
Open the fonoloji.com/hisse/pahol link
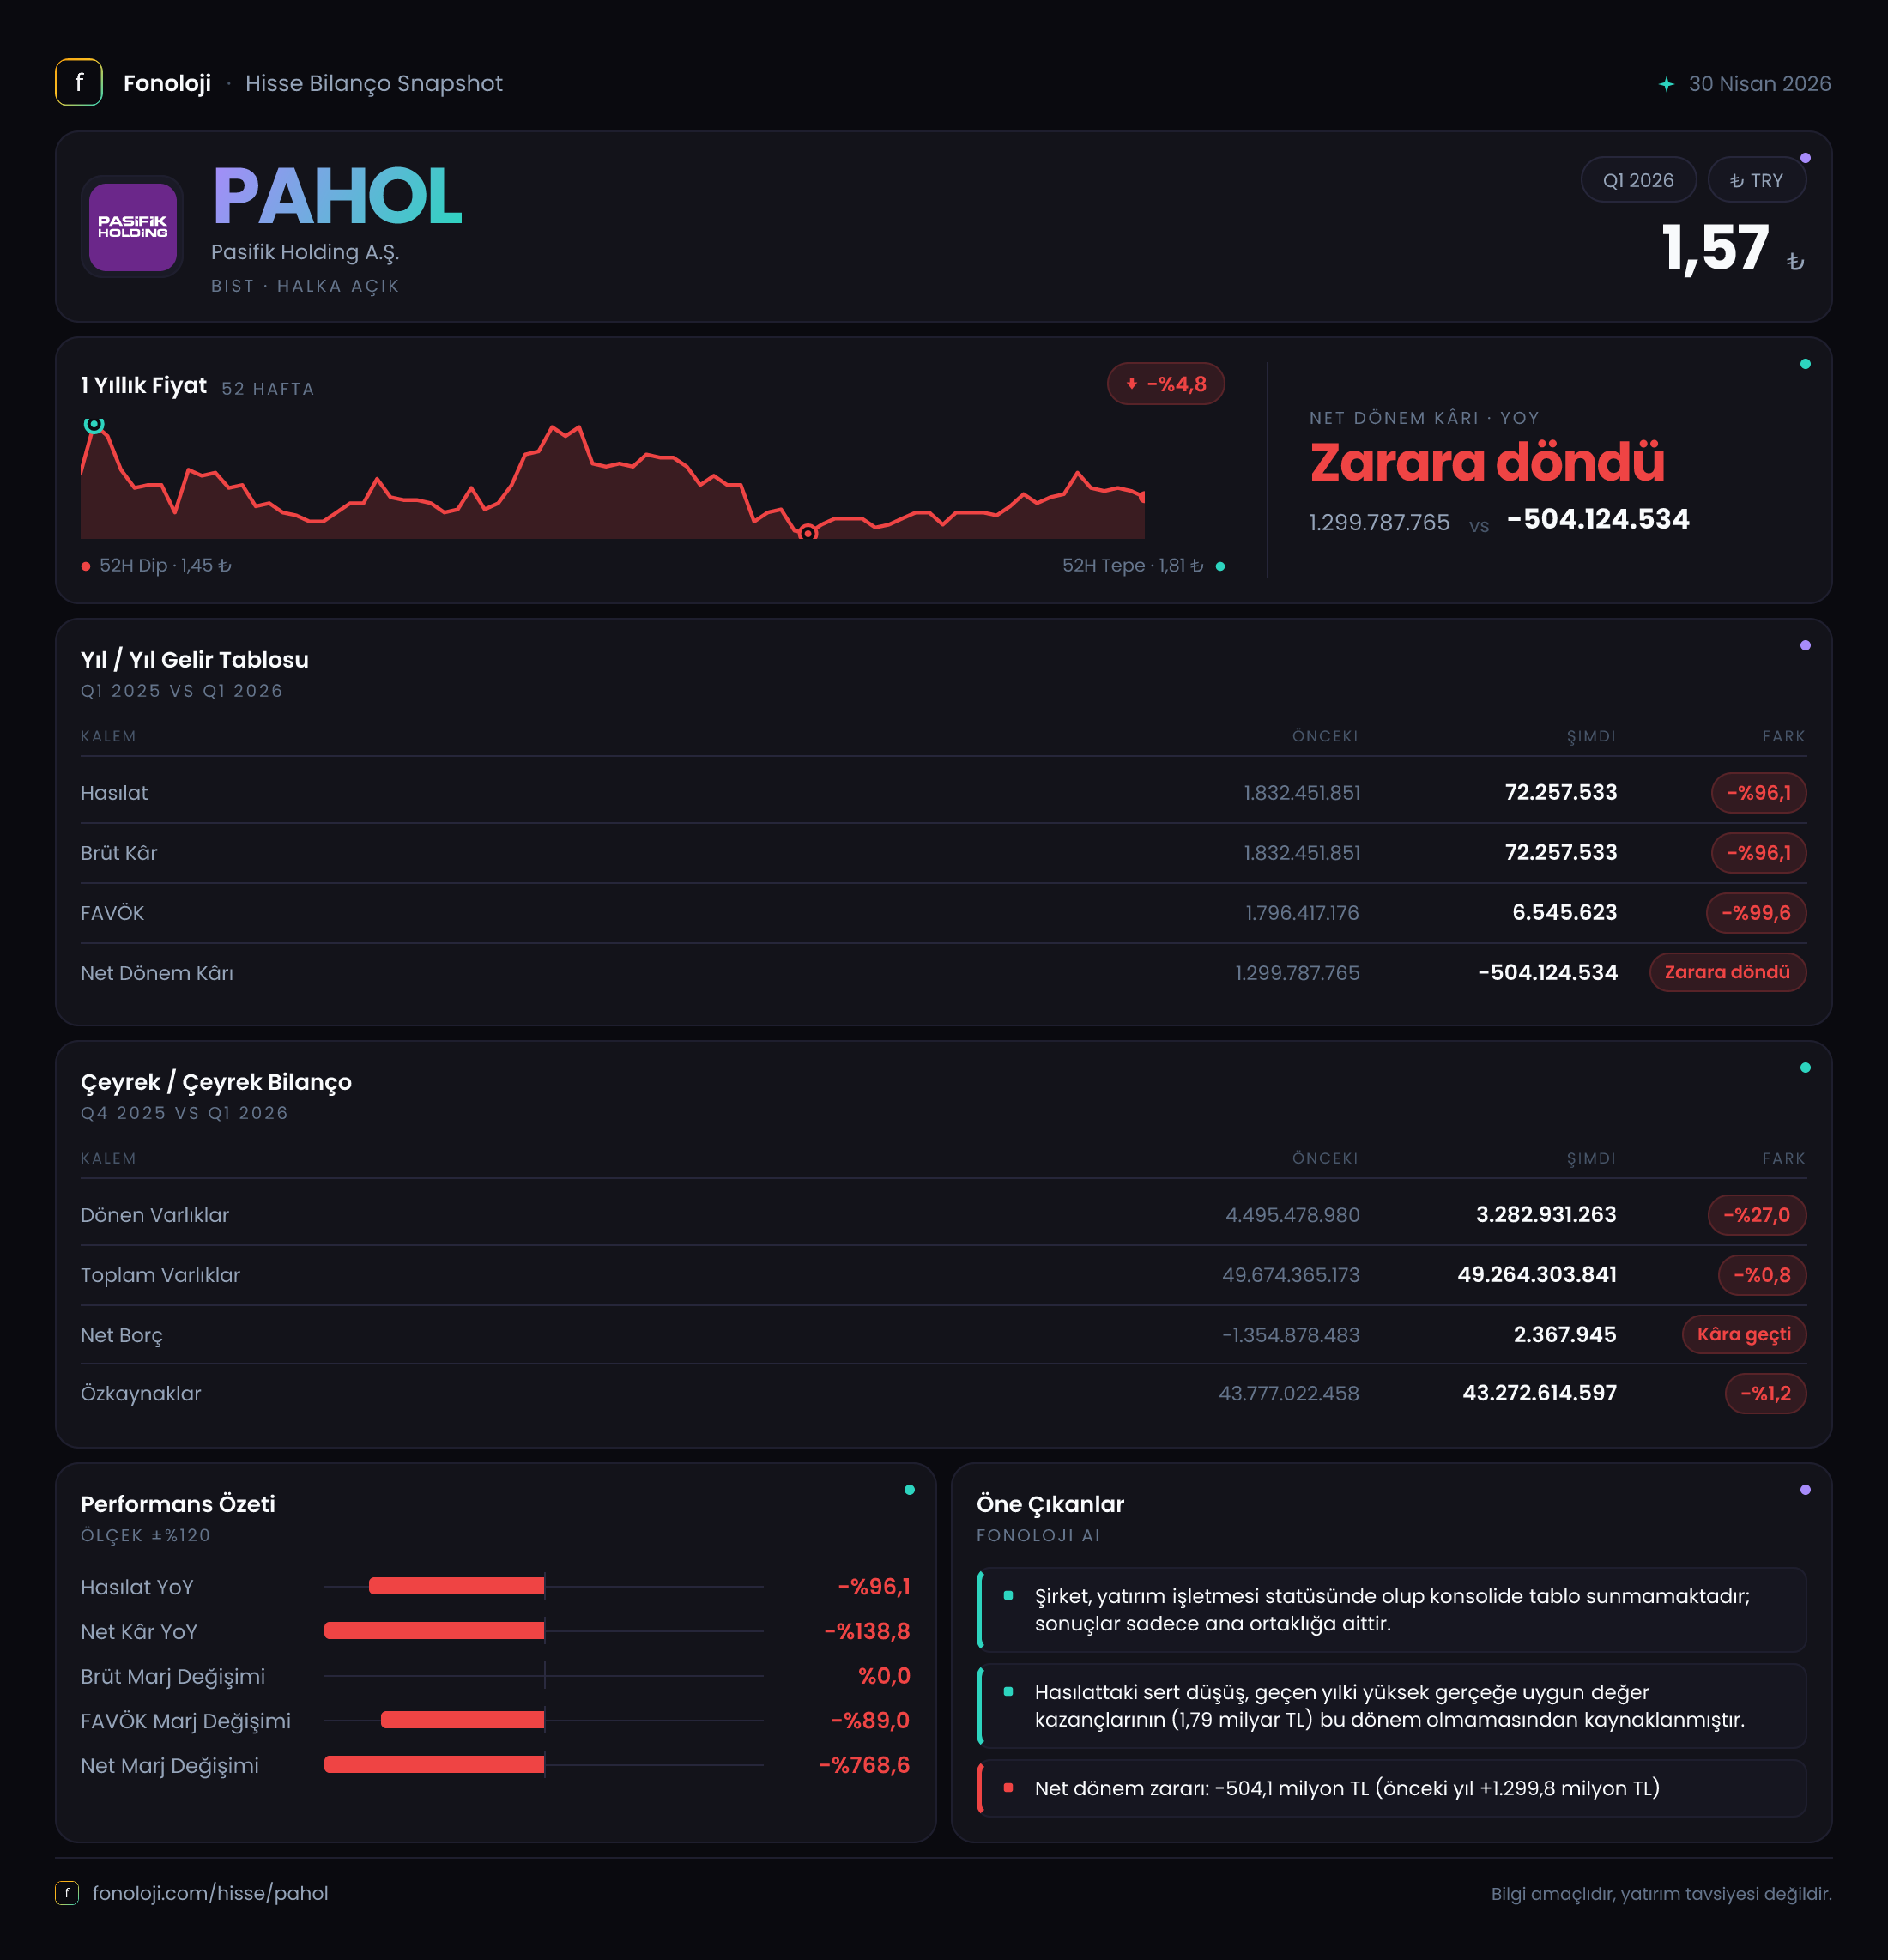pyautogui.click(x=210, y=1893)
